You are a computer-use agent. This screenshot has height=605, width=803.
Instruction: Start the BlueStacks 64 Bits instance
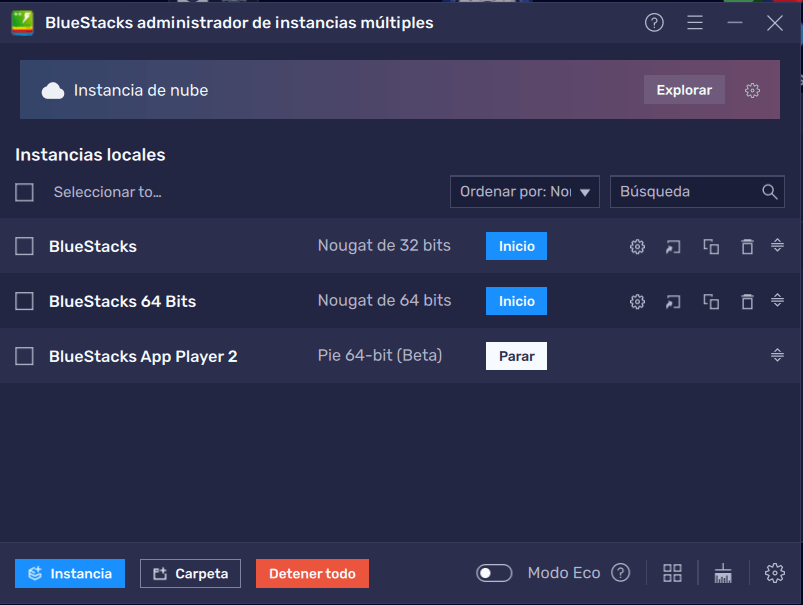(x=516, y=301)
